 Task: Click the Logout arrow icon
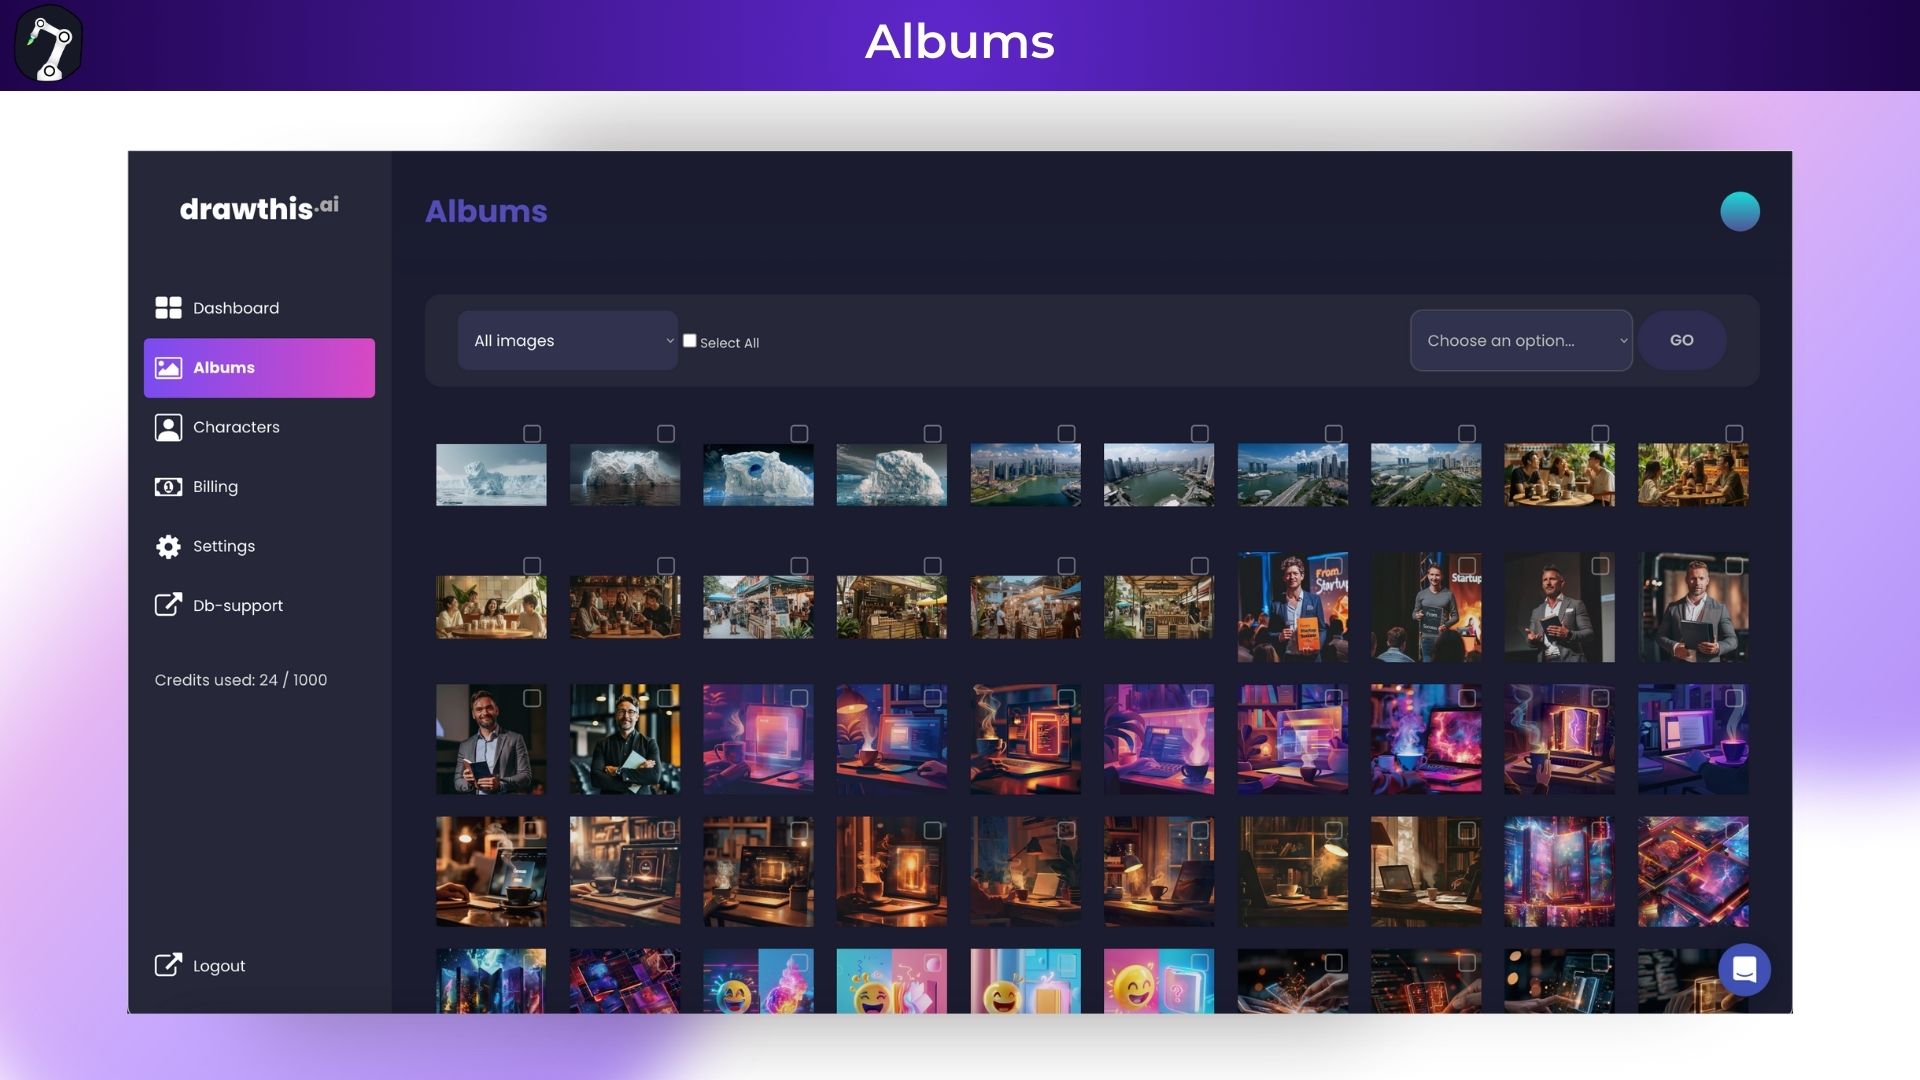pyautogui.click(x=168, y=965)
